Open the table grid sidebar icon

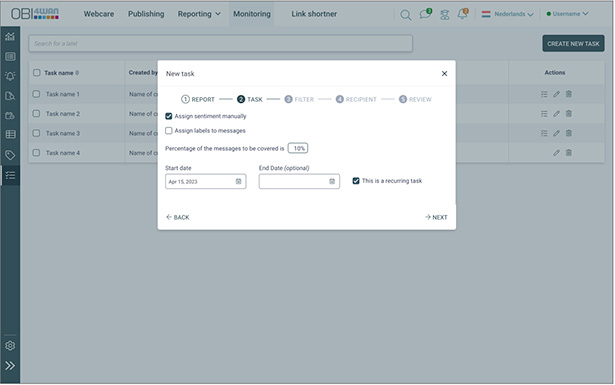(10, 134)
